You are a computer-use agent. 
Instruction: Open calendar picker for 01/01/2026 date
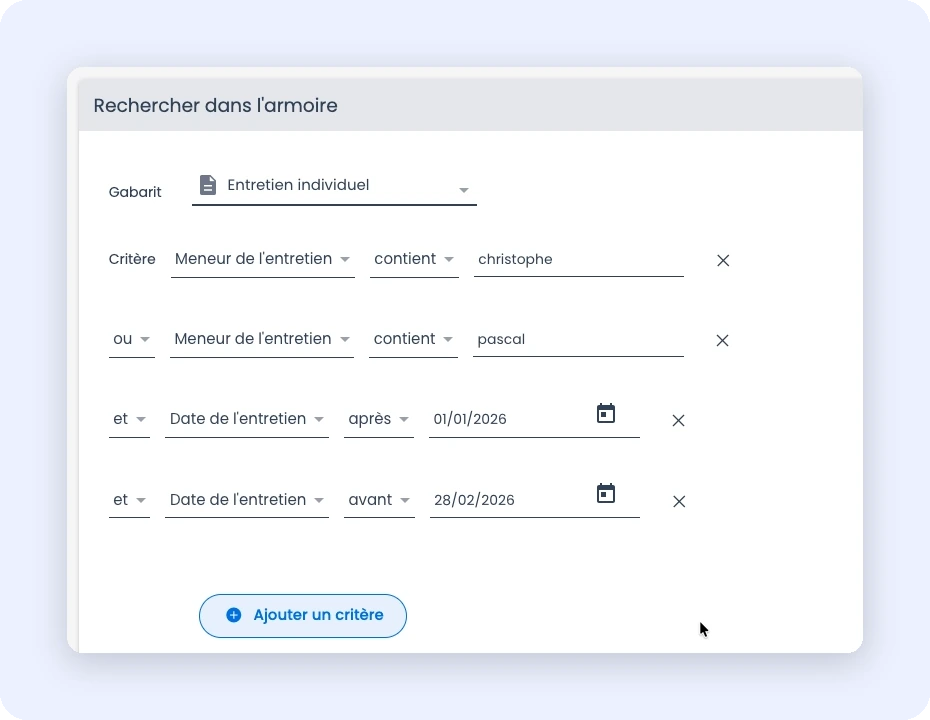click(x=606, y=413)
